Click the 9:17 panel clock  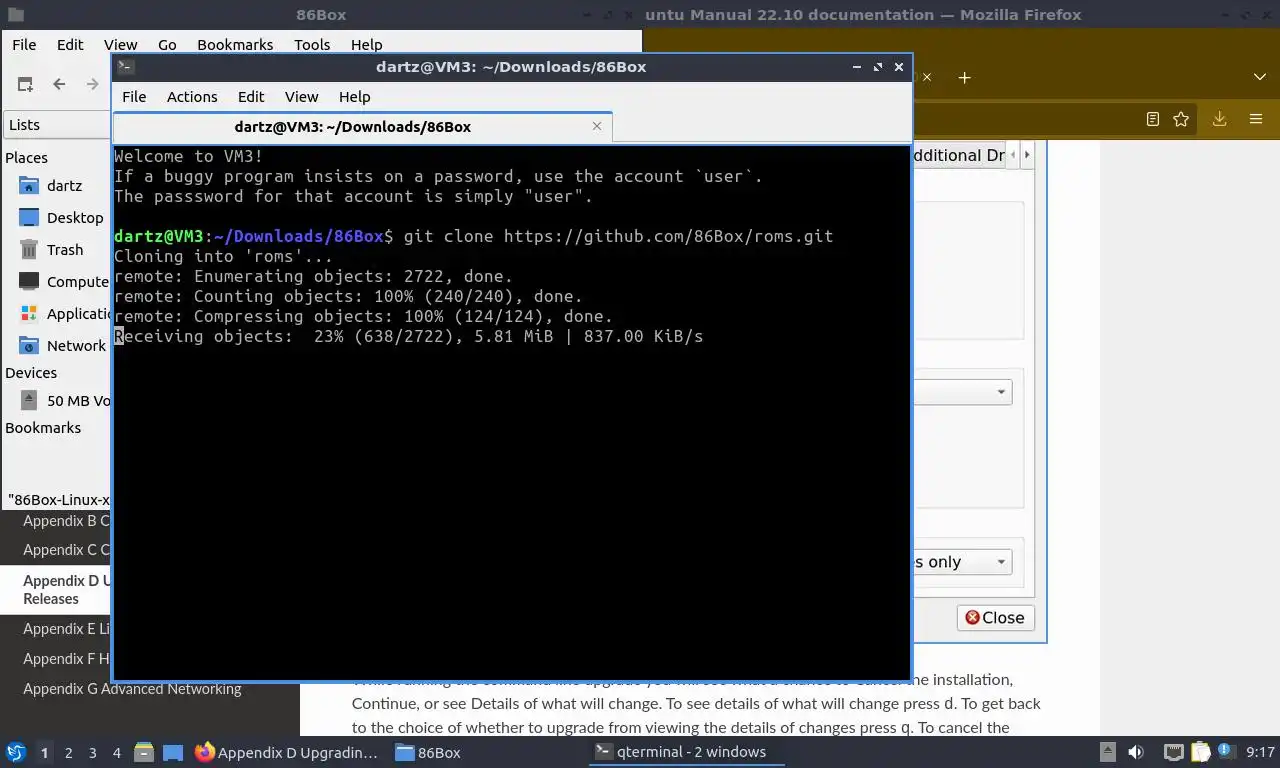tap(1260, 752)
